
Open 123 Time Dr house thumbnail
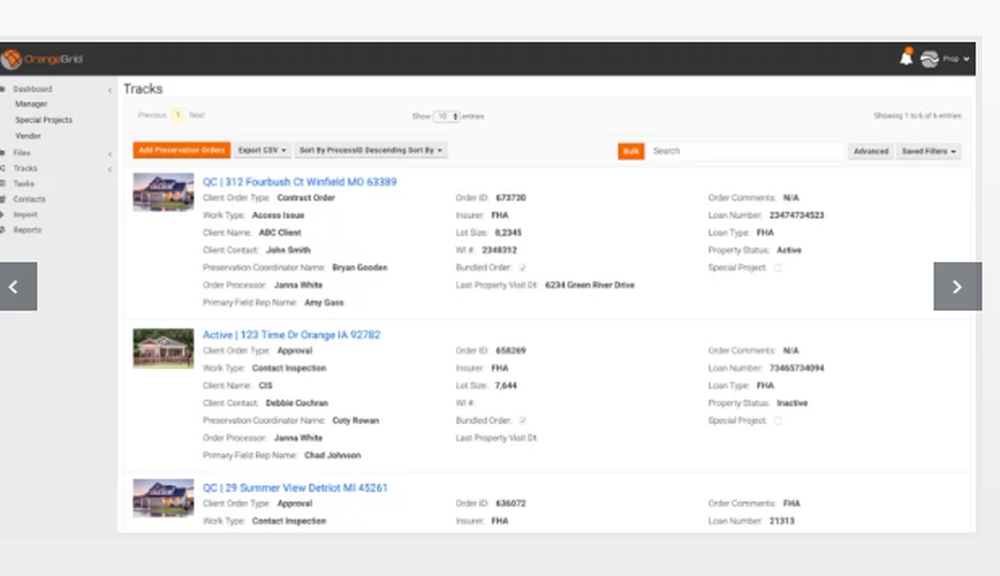click(163, 348)
